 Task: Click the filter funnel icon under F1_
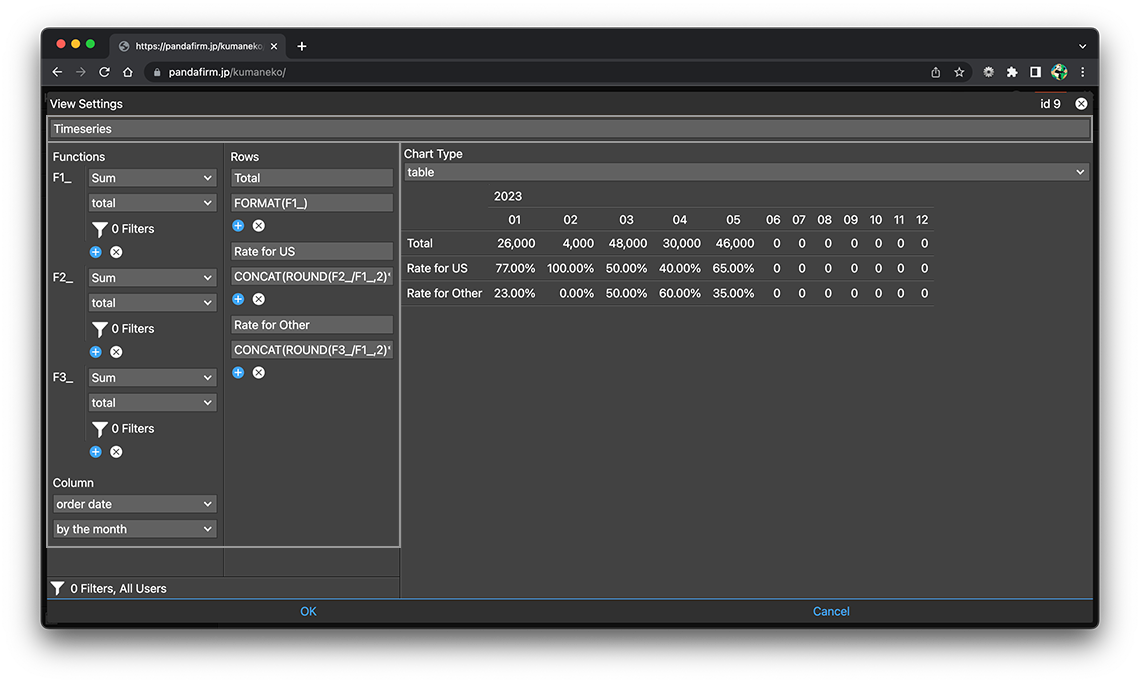[100, 229]
